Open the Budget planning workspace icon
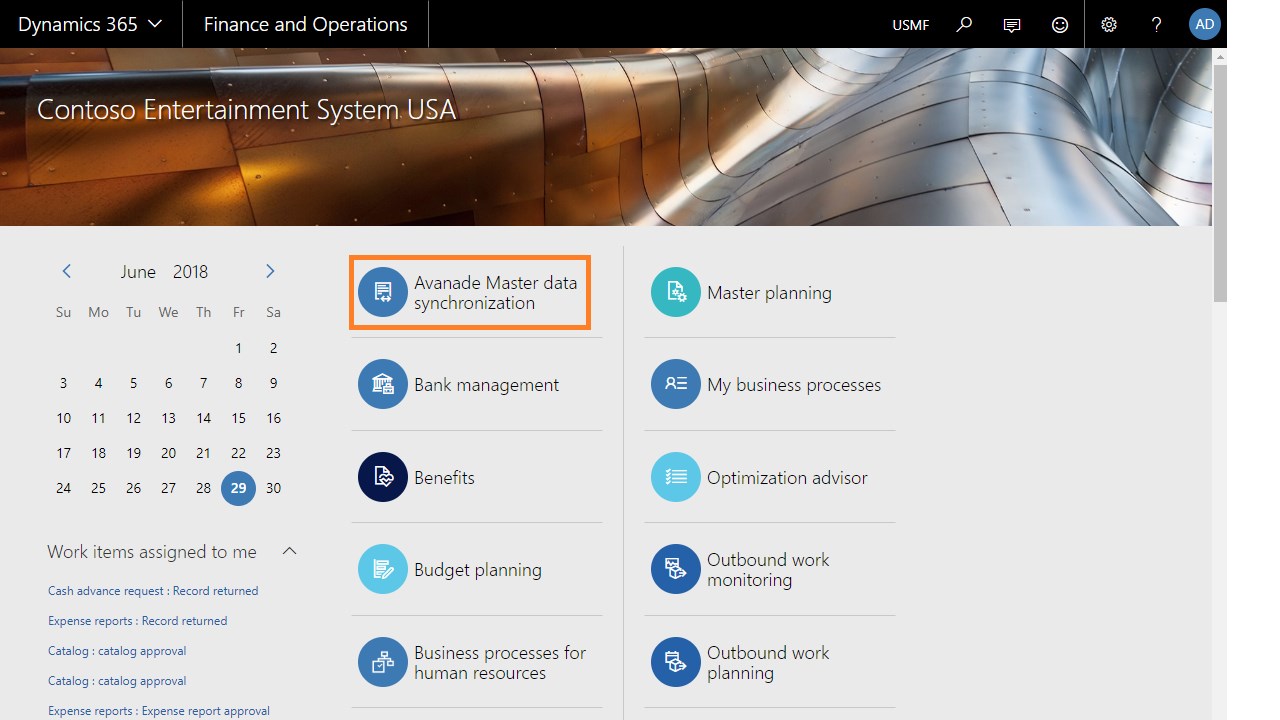The width and height of the screenshot is (1280, 720). pos(383,569)
